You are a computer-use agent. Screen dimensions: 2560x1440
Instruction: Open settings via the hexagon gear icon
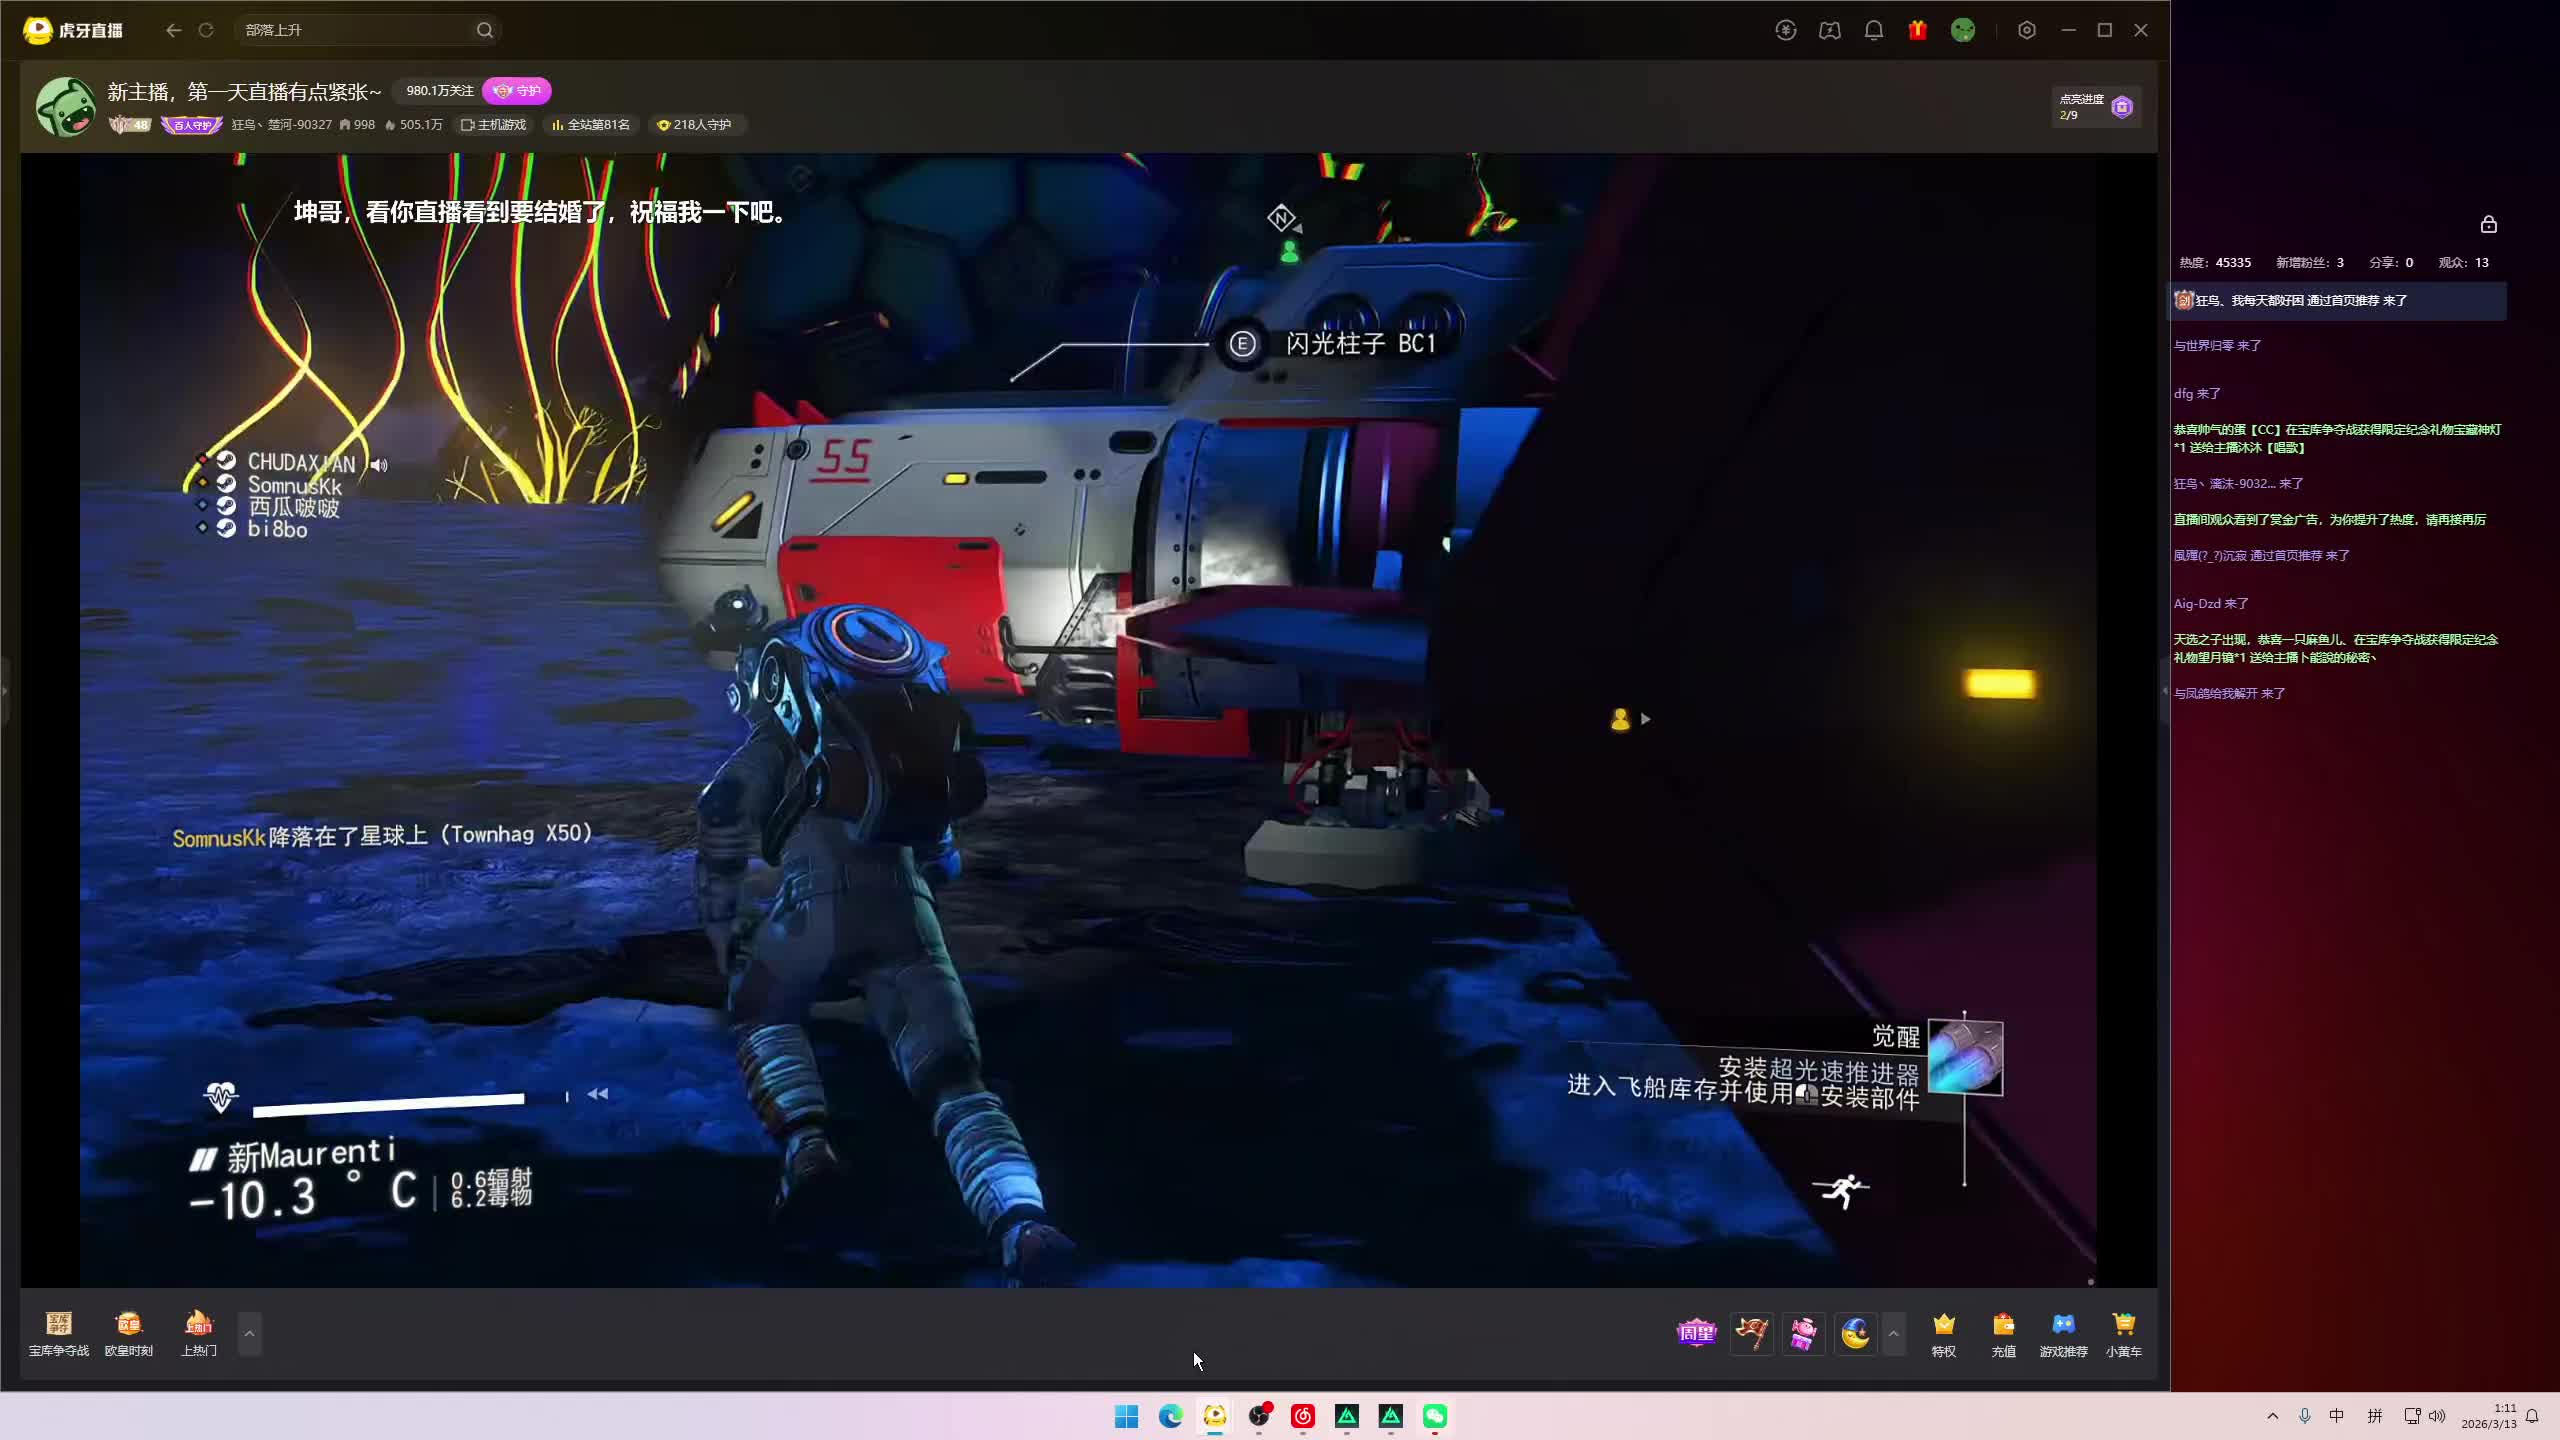[x=2026, y=30]
